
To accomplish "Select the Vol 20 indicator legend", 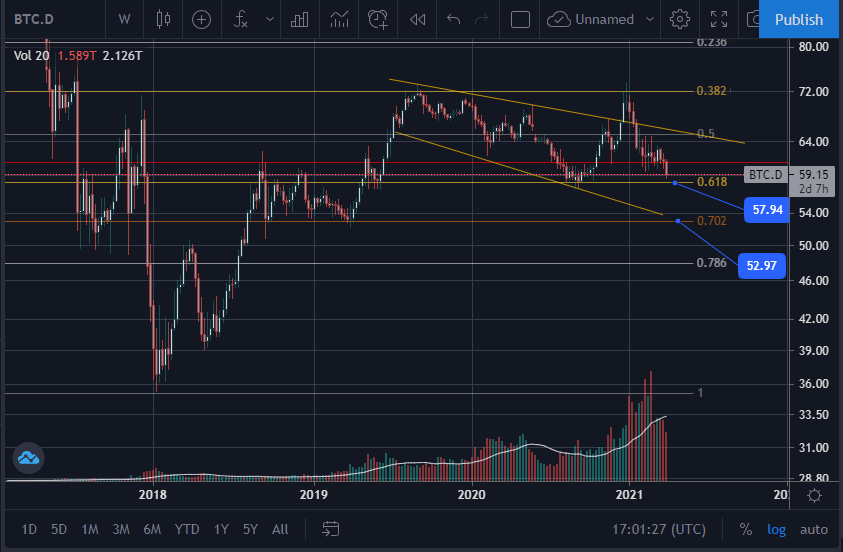I will point(31,56).
